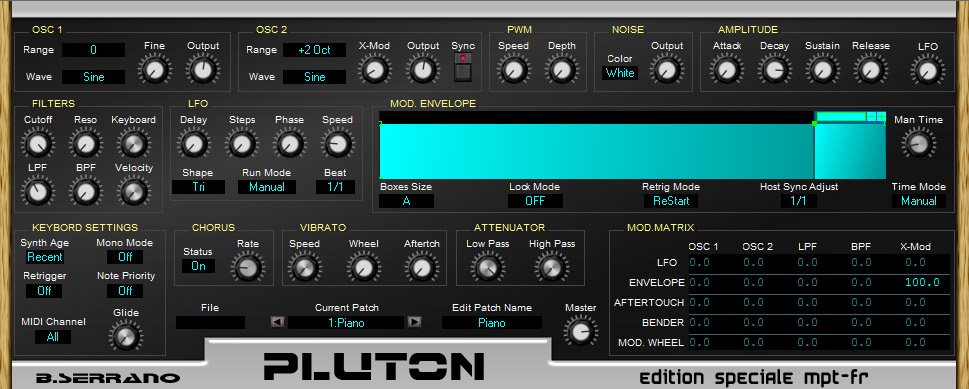
Task: Click the OSC 1 Fine knob
Action: (x=154, y=69)
